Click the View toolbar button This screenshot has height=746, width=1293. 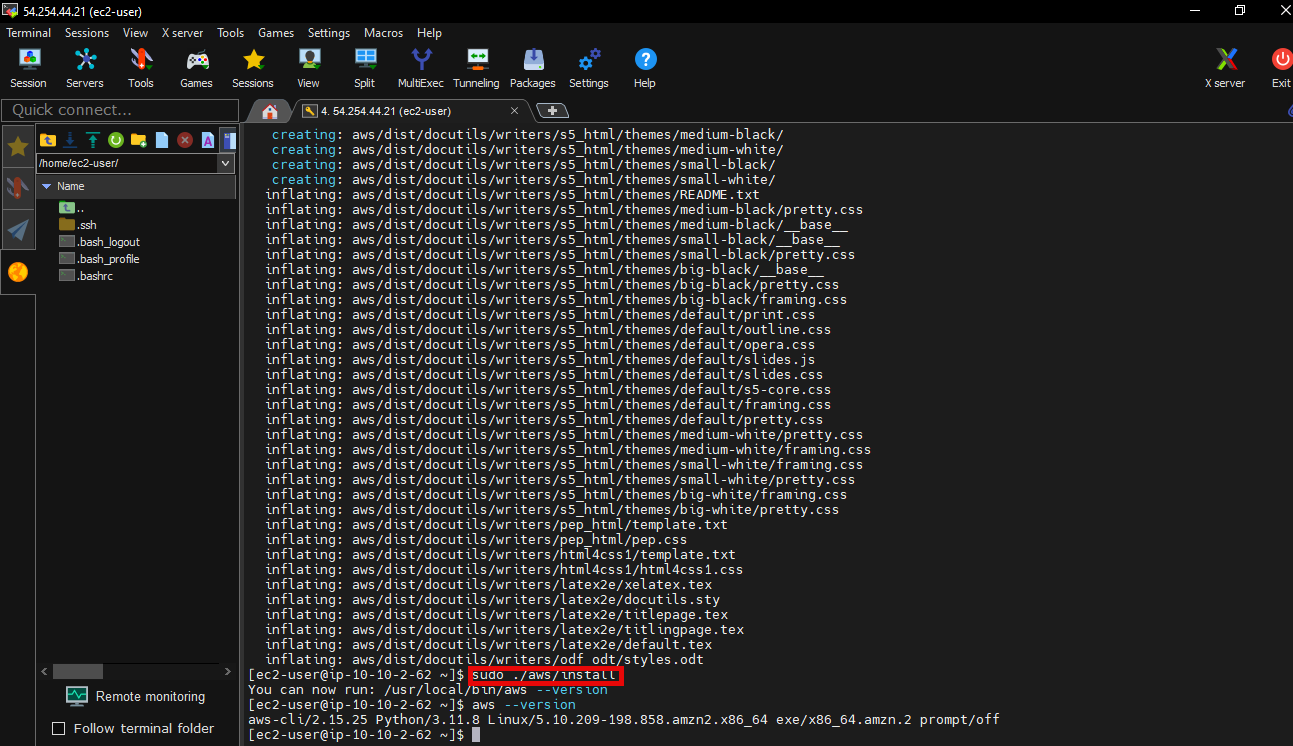309,68
